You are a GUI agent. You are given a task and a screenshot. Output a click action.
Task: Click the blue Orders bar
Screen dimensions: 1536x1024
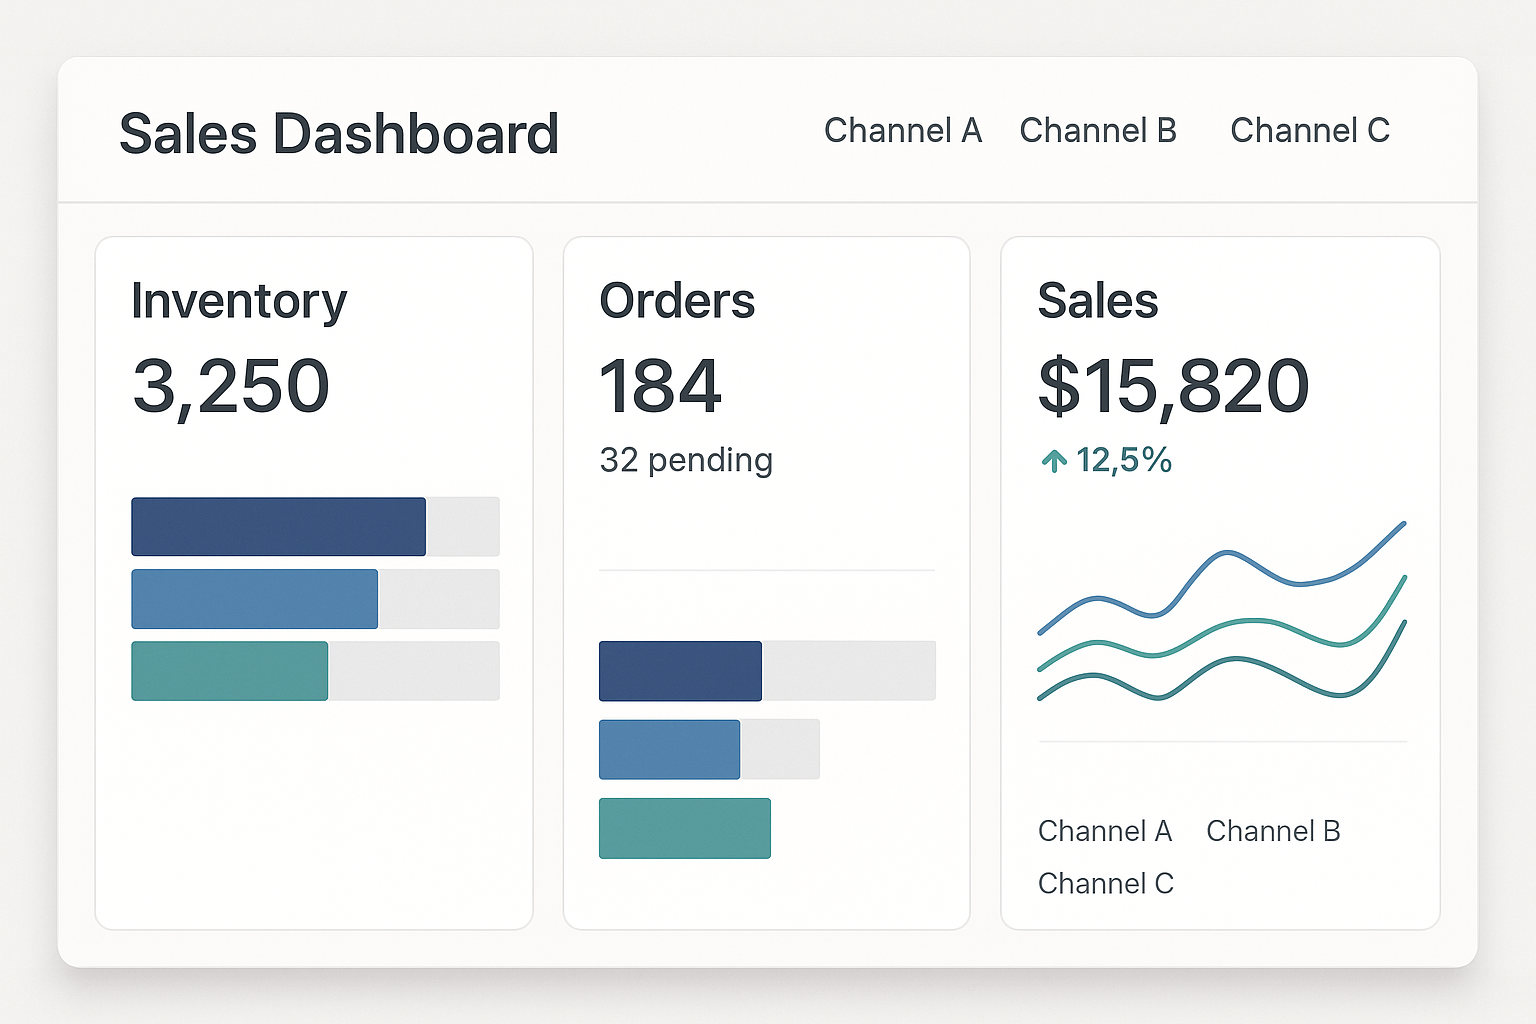[668, 748]
